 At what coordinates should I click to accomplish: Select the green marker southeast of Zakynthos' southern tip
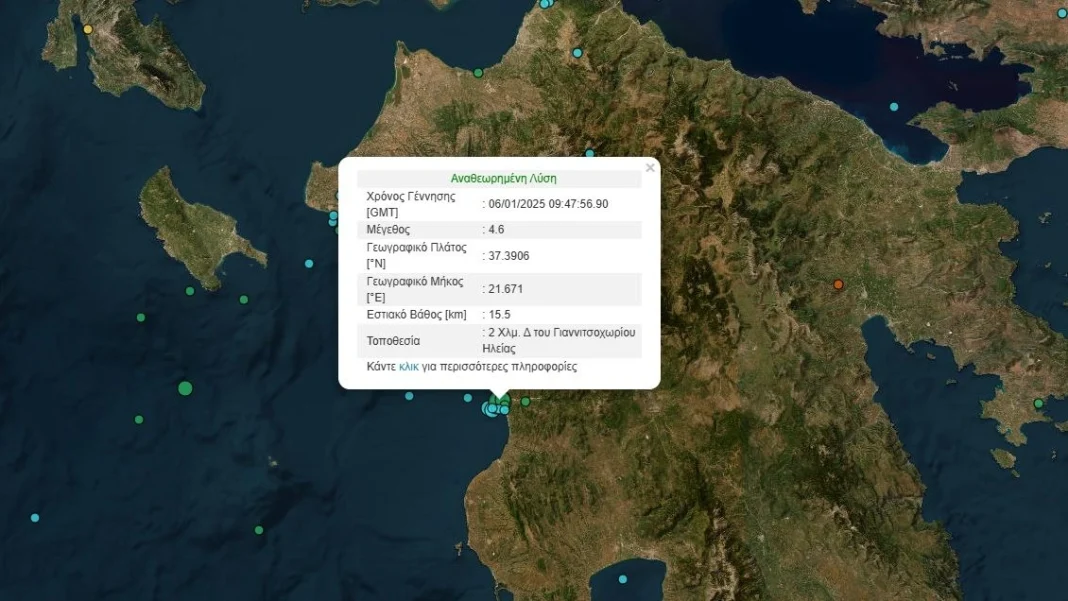point(244,299)
